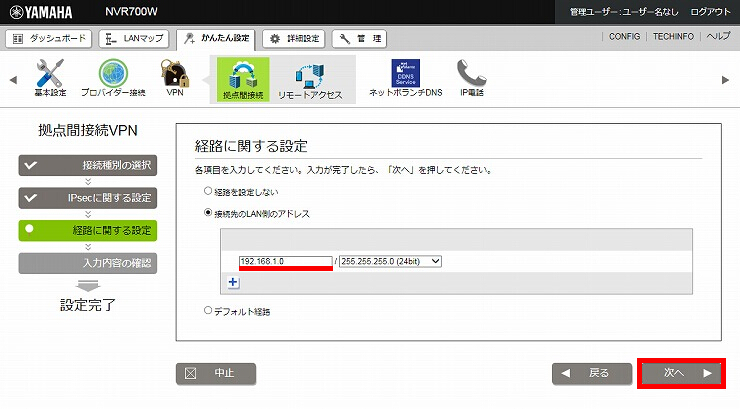Image resolution: width=740 pixels, height=409 pixels.
Task: Switch to 詳細設定 tab
Action: tap(294, 39)
